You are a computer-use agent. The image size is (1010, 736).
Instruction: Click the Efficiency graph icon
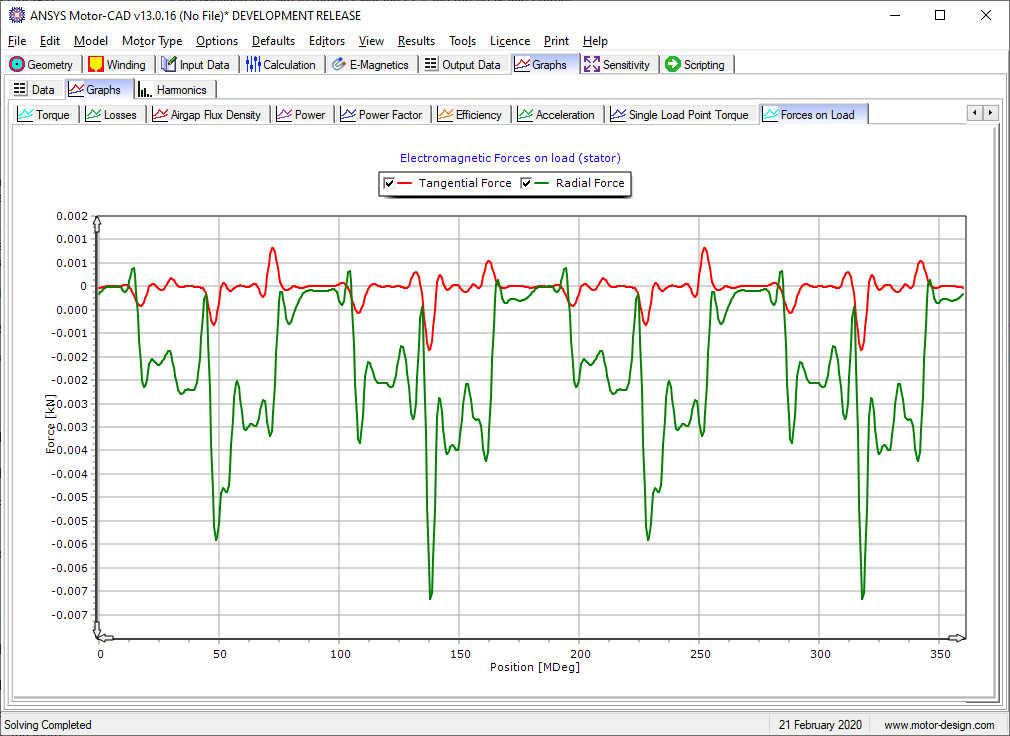click(445, 115)
